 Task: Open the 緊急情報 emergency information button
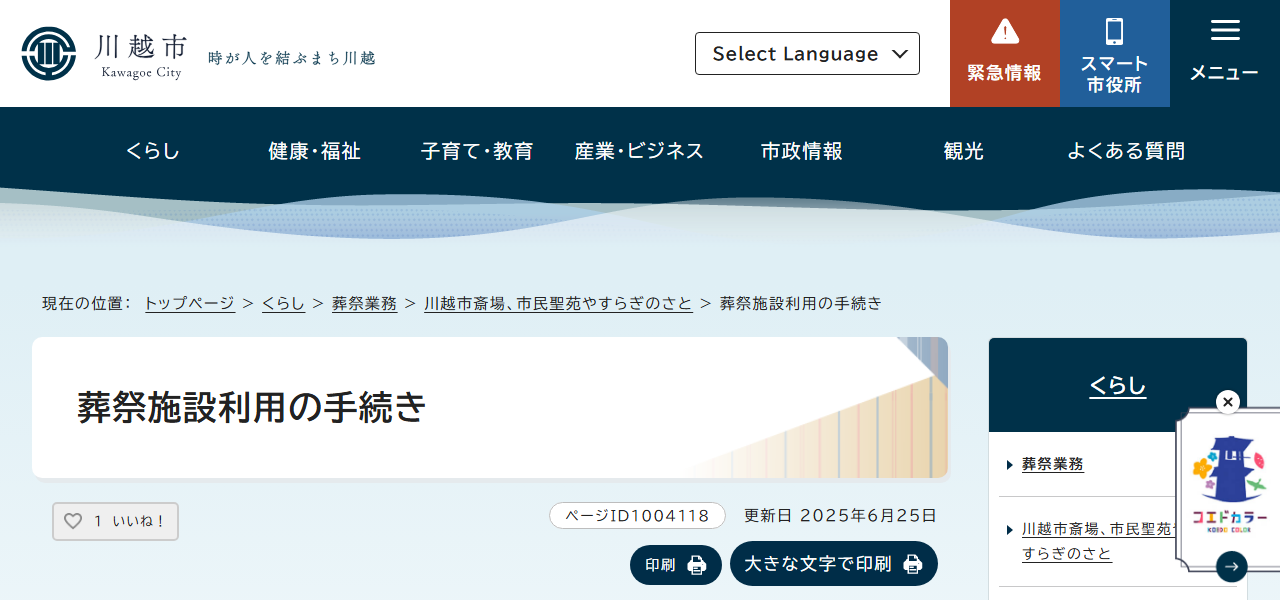(1004, 53)
